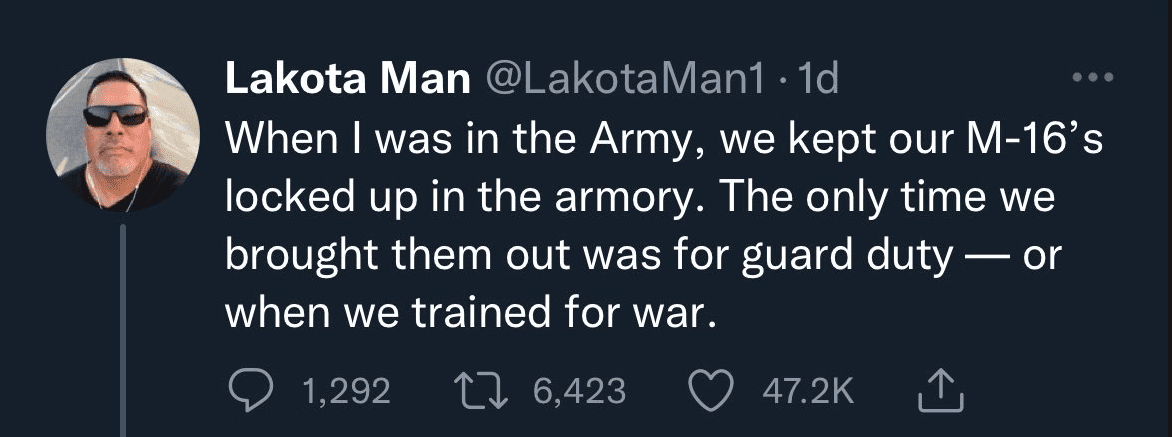
Task: Open the three-dot more options menu
Action: tap(1093, 76)
